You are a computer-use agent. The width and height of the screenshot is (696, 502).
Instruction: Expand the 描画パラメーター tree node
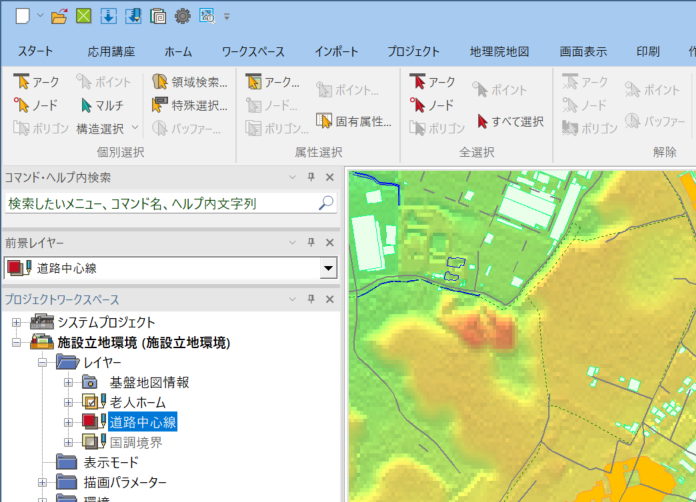(43, 482)
